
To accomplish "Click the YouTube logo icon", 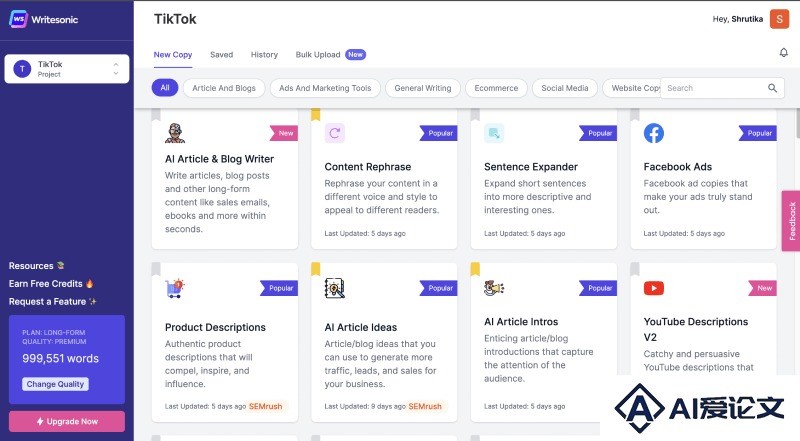I will (654, 288).
